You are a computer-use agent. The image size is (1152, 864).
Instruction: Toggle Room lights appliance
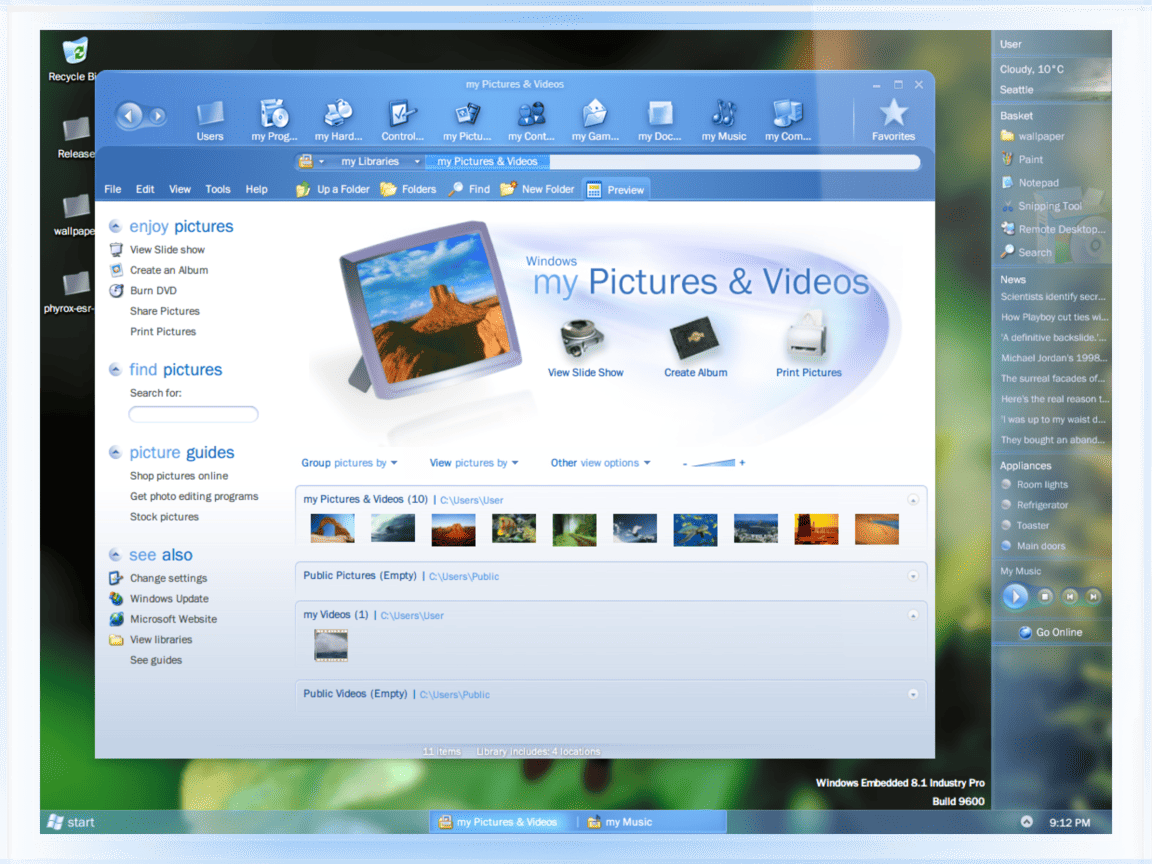[x=1035, y=485]
